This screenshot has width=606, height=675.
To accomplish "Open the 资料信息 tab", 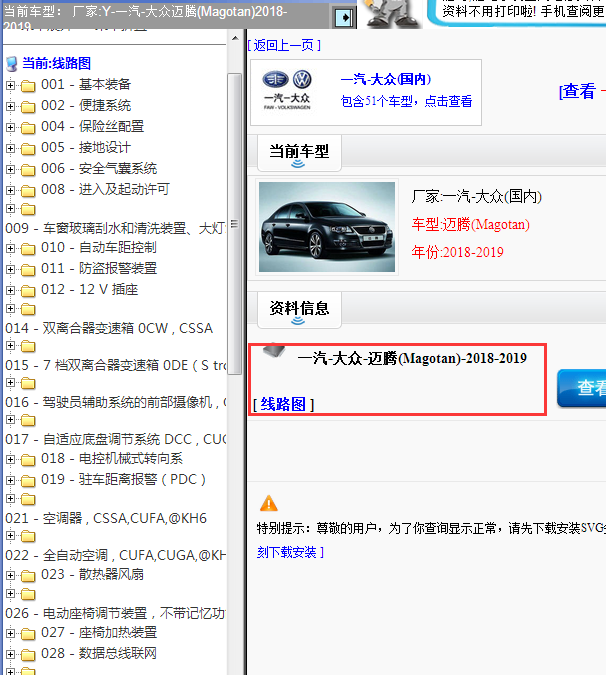I will click(x=299, y=310).
